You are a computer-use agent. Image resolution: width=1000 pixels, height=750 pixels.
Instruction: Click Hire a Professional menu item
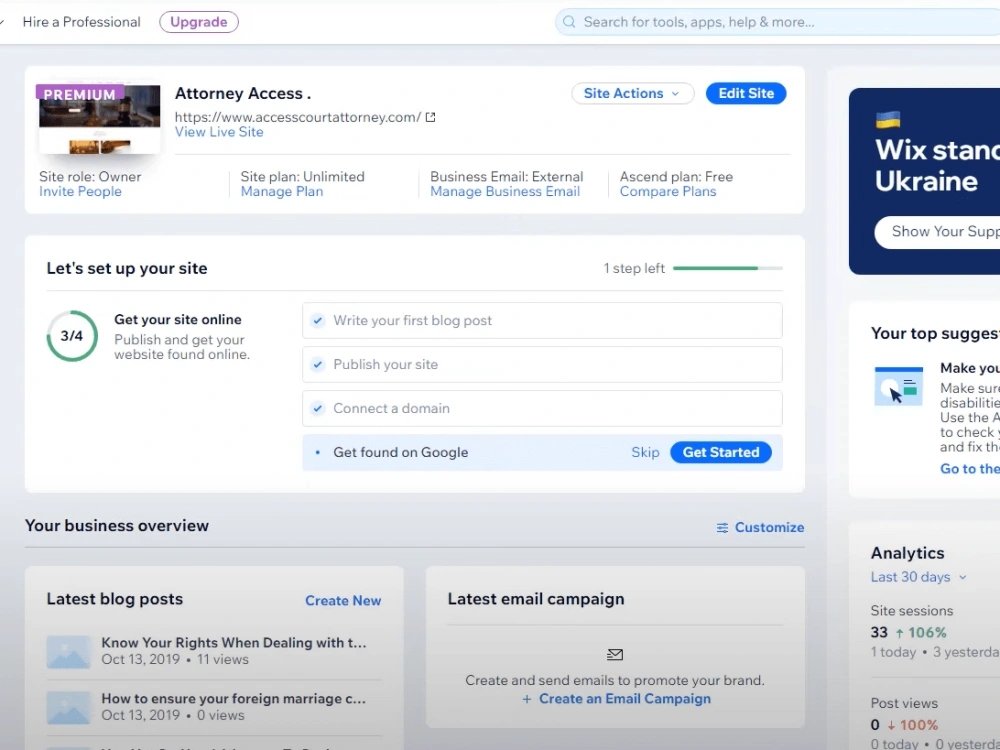[x=82, y=22]
